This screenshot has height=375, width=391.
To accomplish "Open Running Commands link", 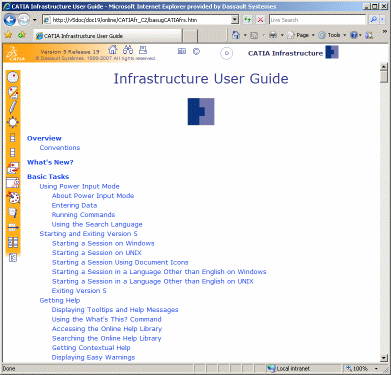I will point(83,215).
